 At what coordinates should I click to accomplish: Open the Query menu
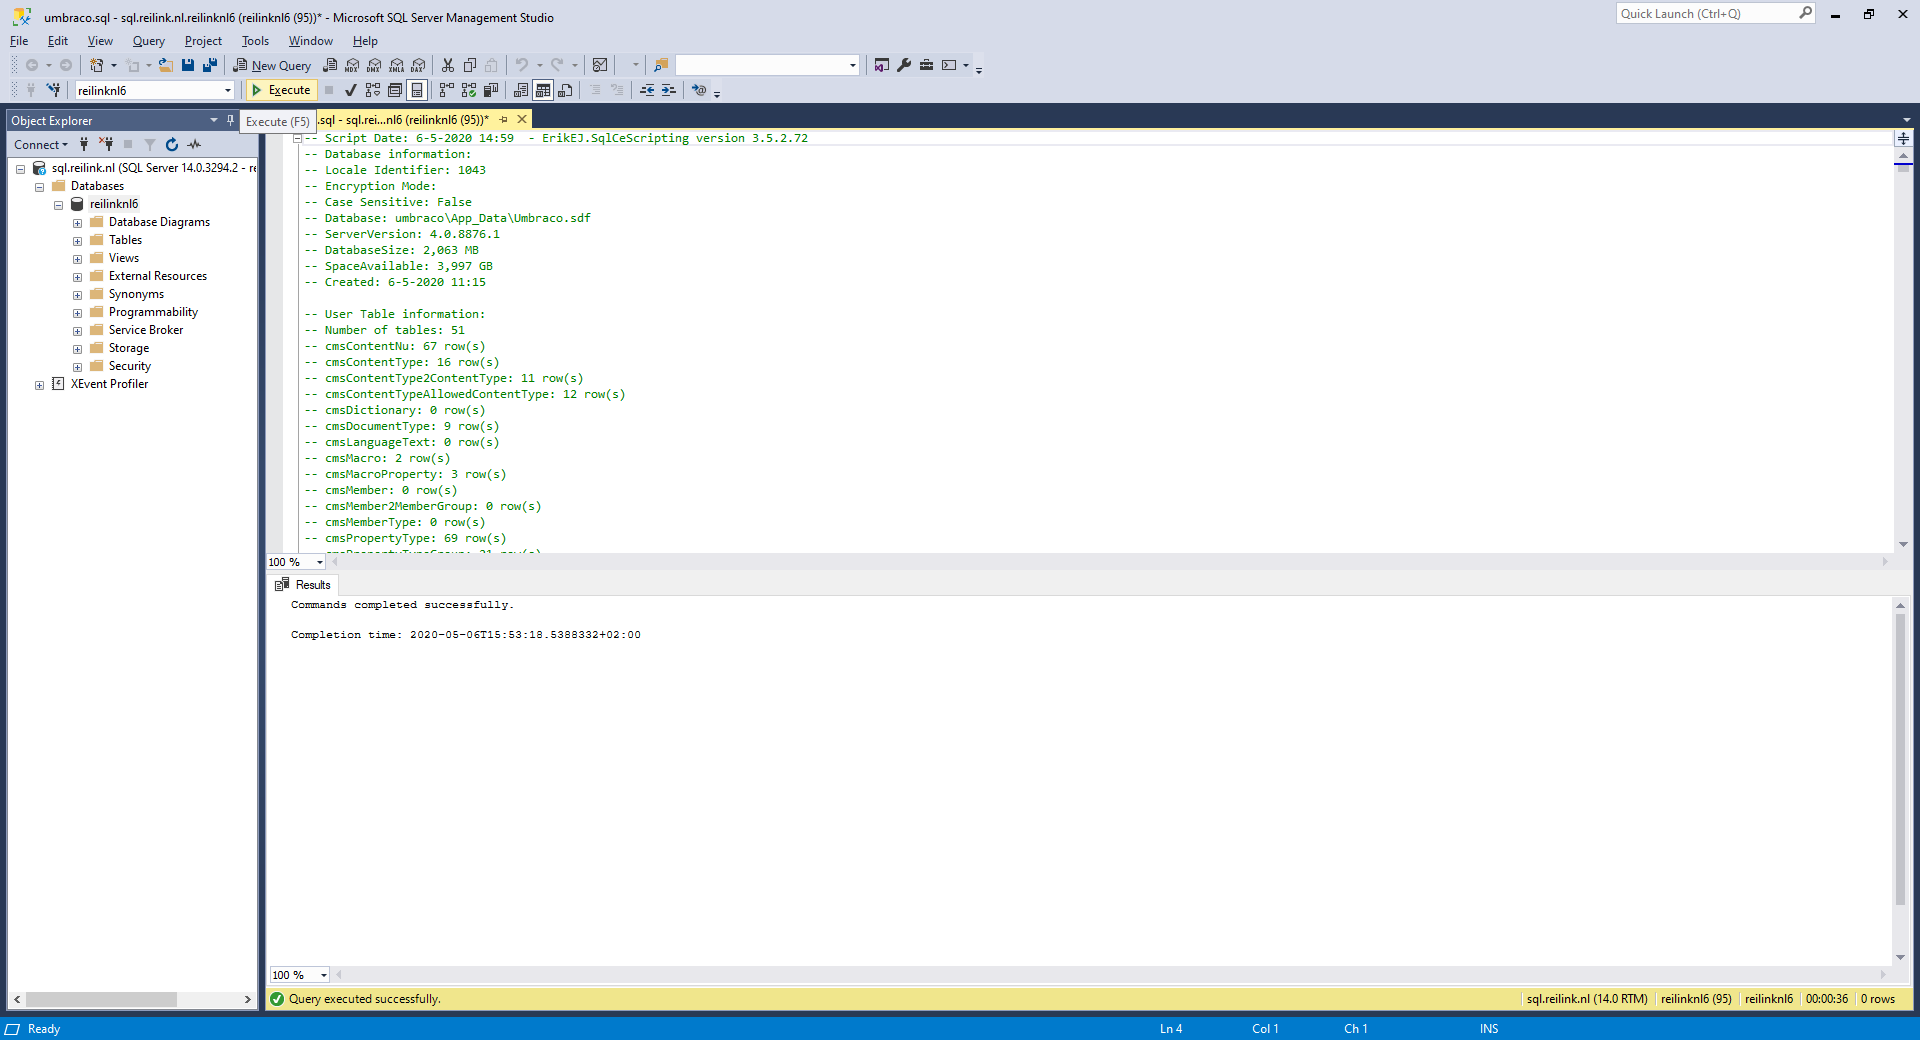click(148, 41)
